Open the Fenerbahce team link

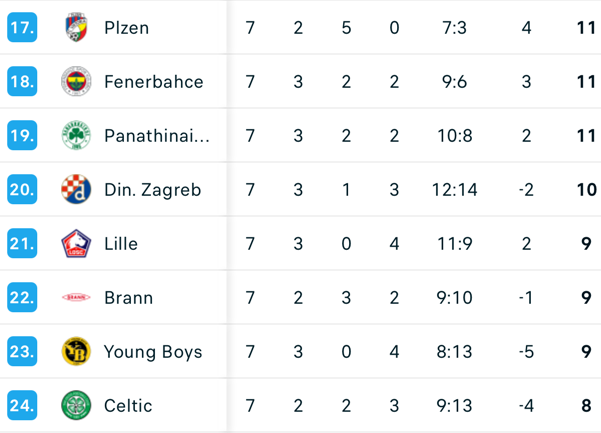pyautogui.click(x=153, y=82)
